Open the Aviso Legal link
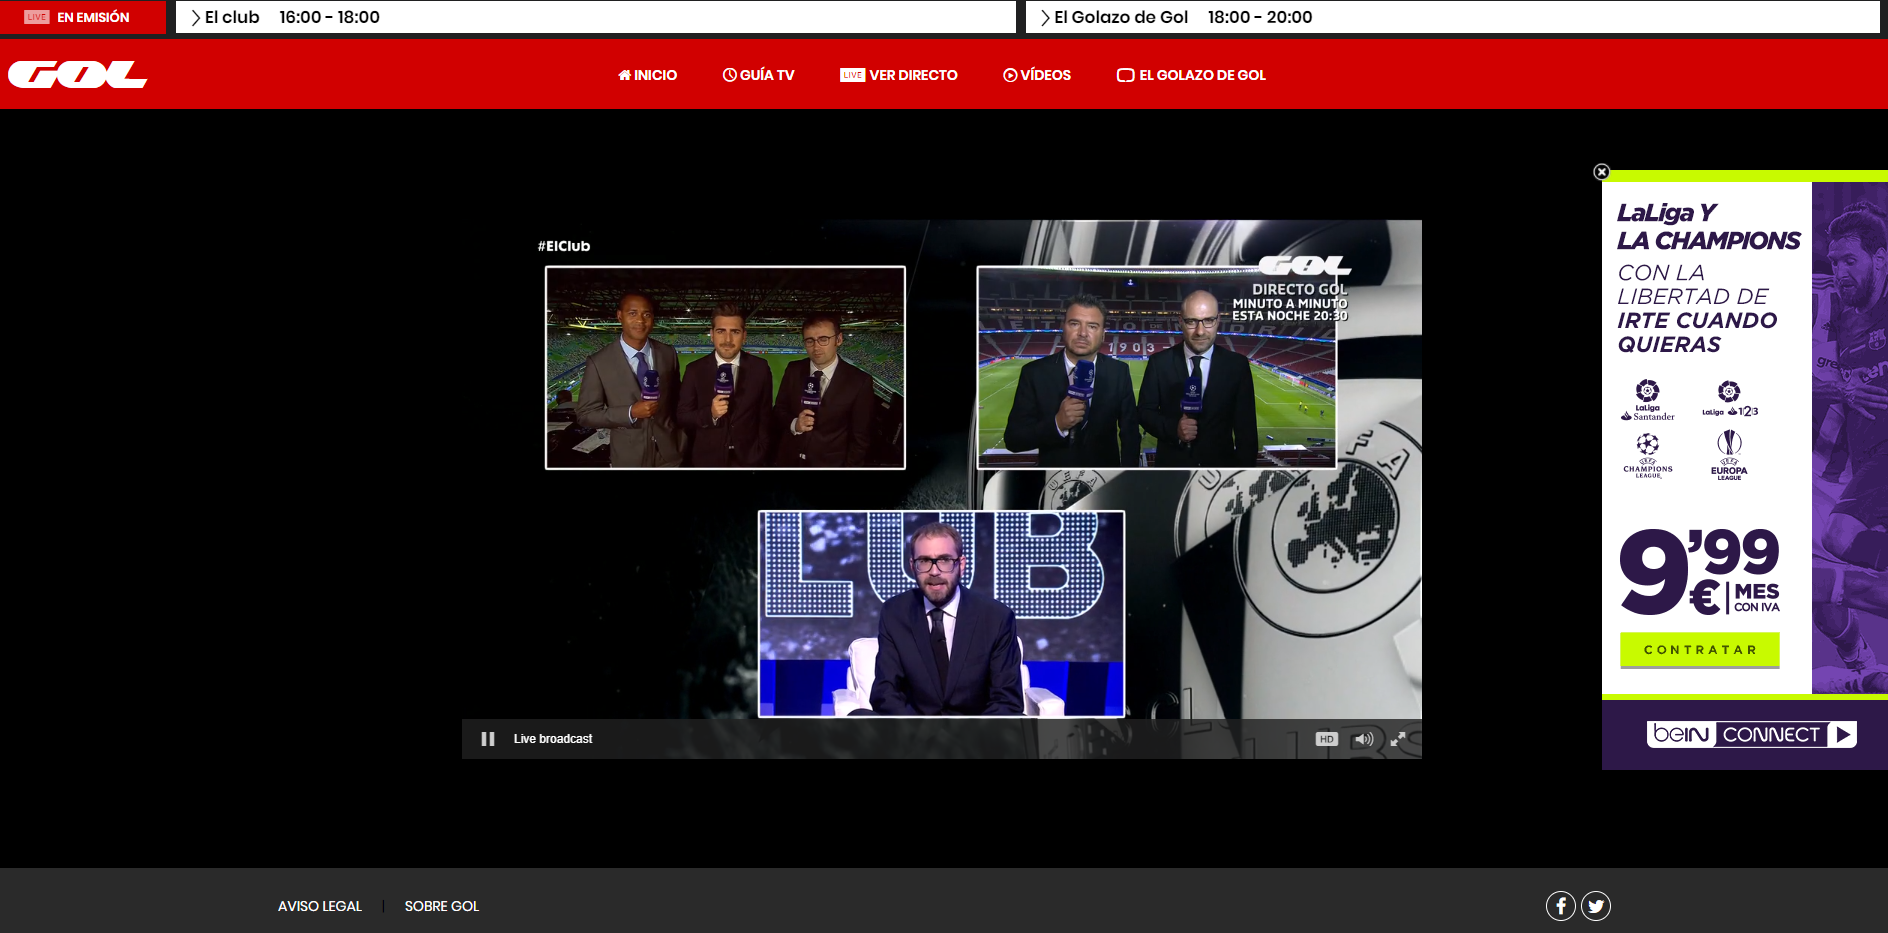This screenshot has height=933, width=1888. tap(320, 906)
